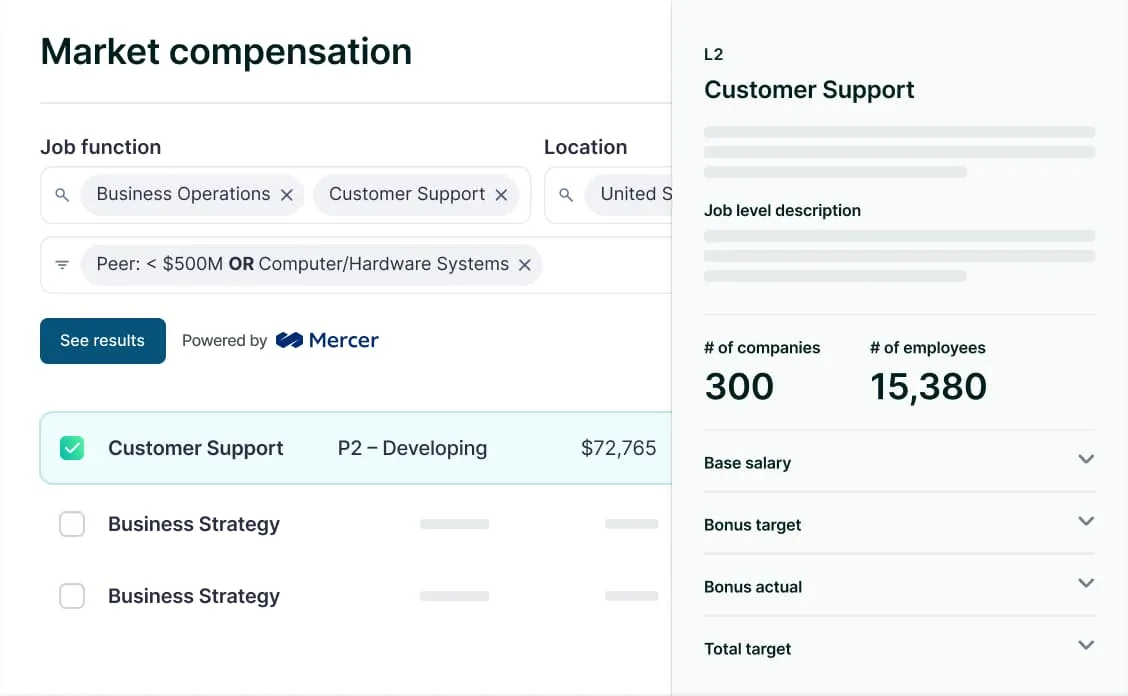The image size is (1128, 696).
Task: Check the first Business Strategy checkbox
Action: pyautogui.click(x=72, y=524)
